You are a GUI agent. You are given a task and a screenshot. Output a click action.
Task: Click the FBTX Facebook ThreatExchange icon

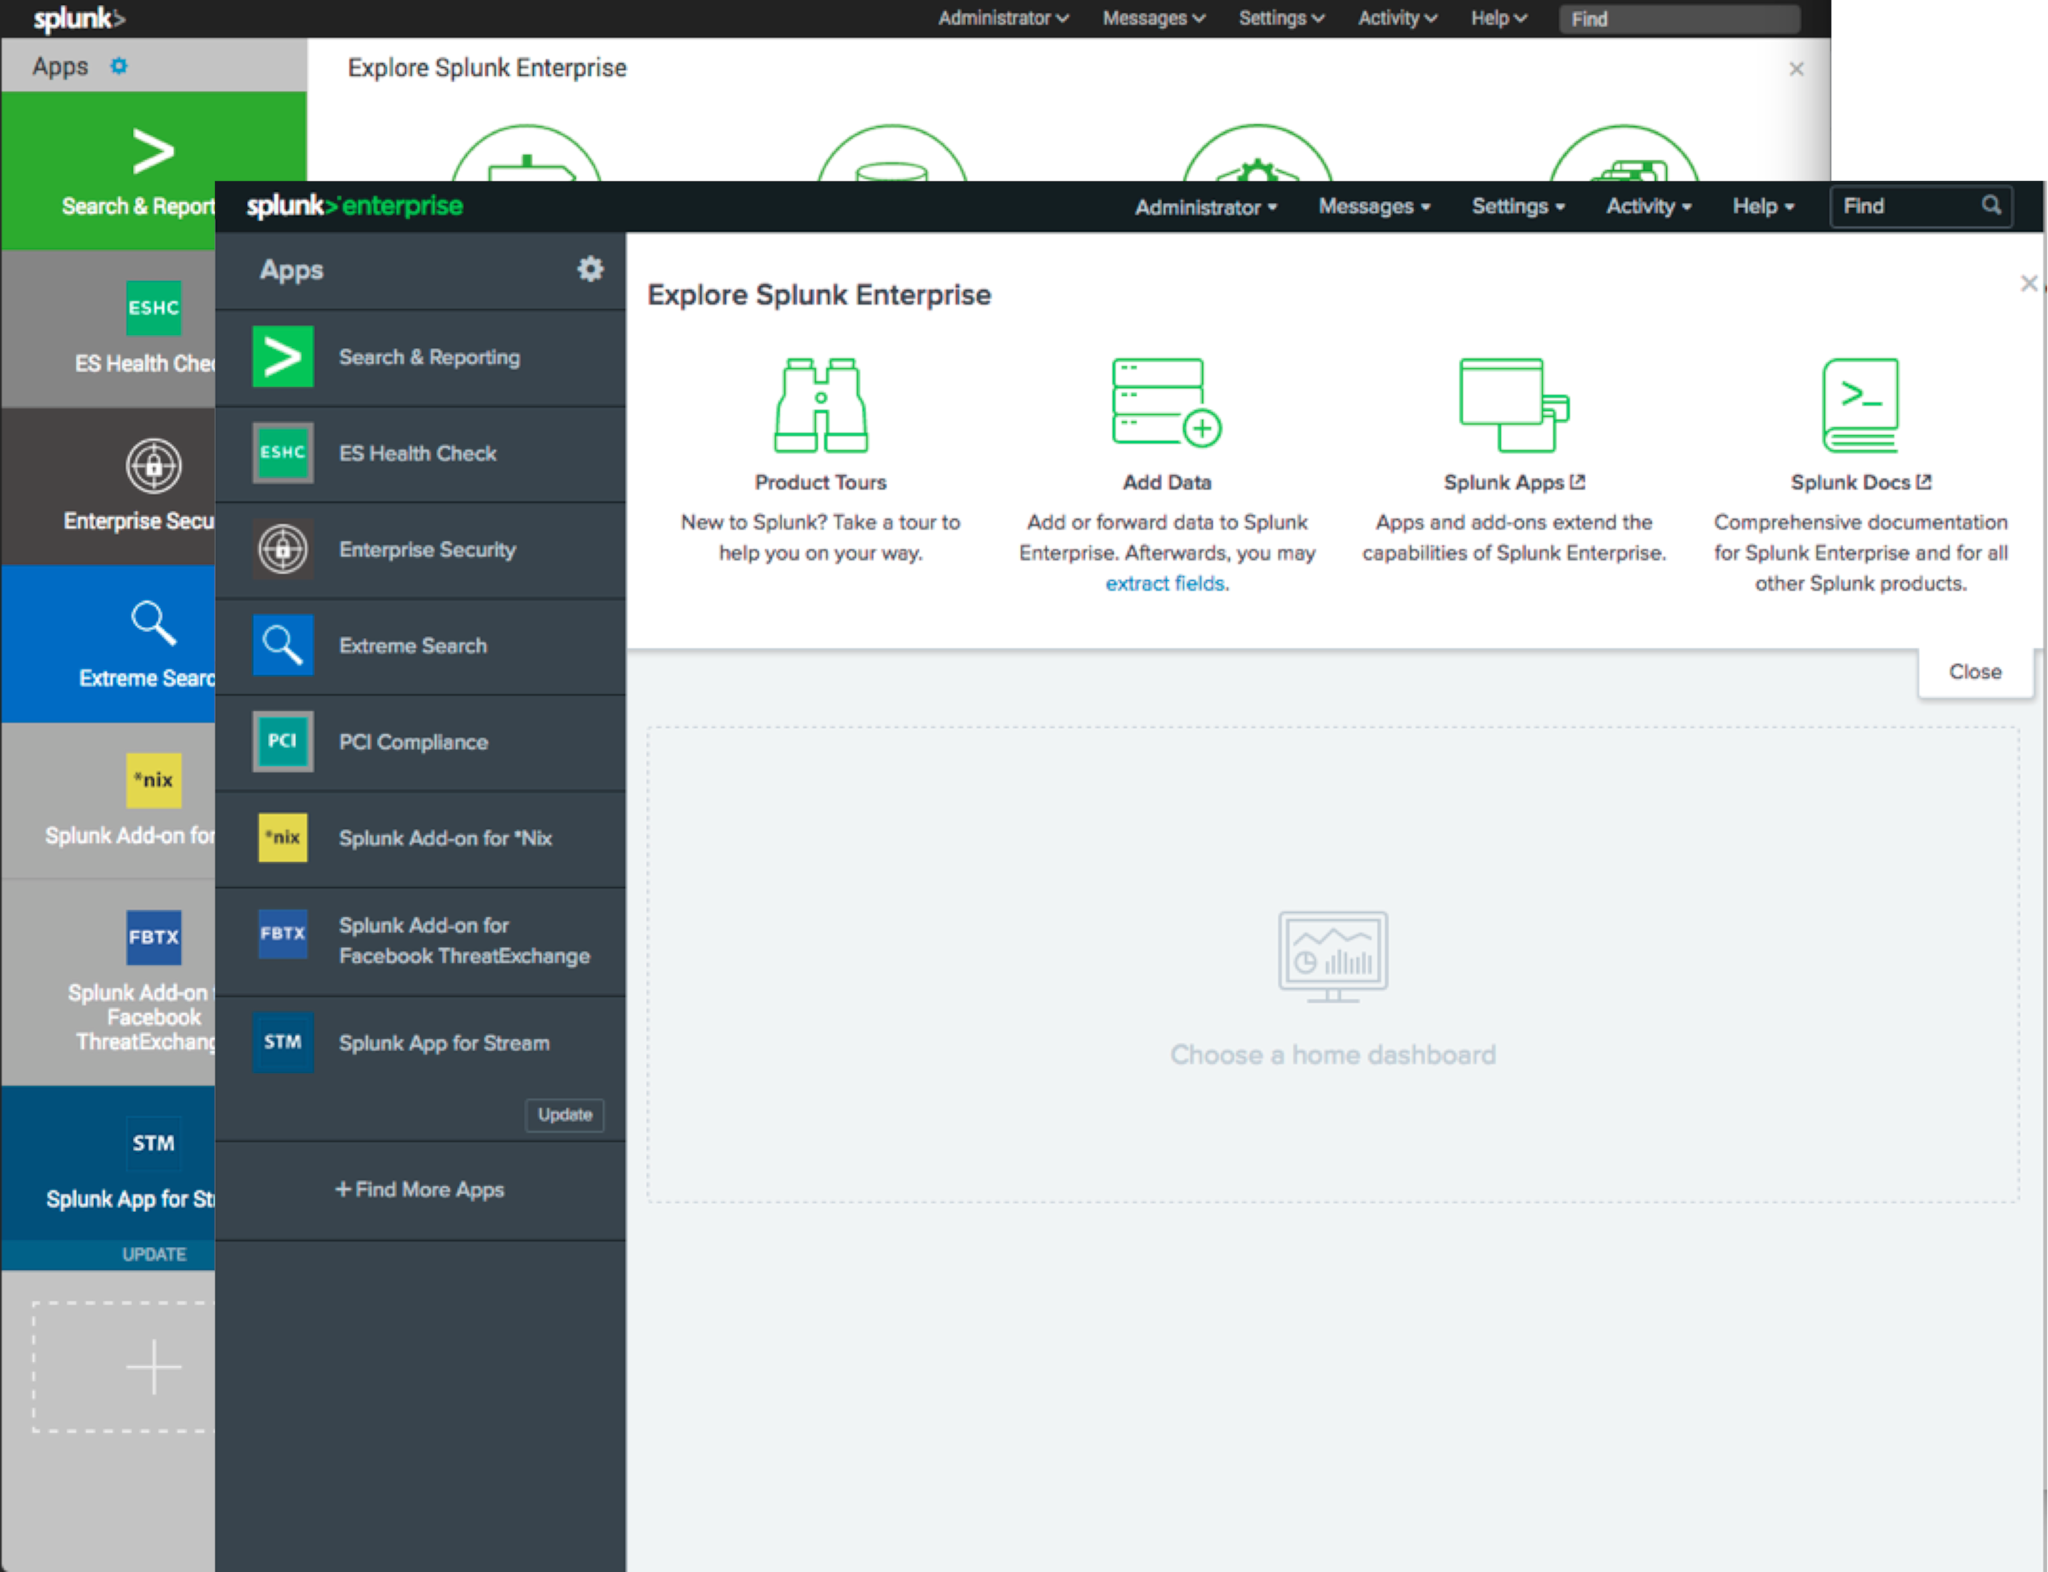pyautogui.click(x=283, y=934)
